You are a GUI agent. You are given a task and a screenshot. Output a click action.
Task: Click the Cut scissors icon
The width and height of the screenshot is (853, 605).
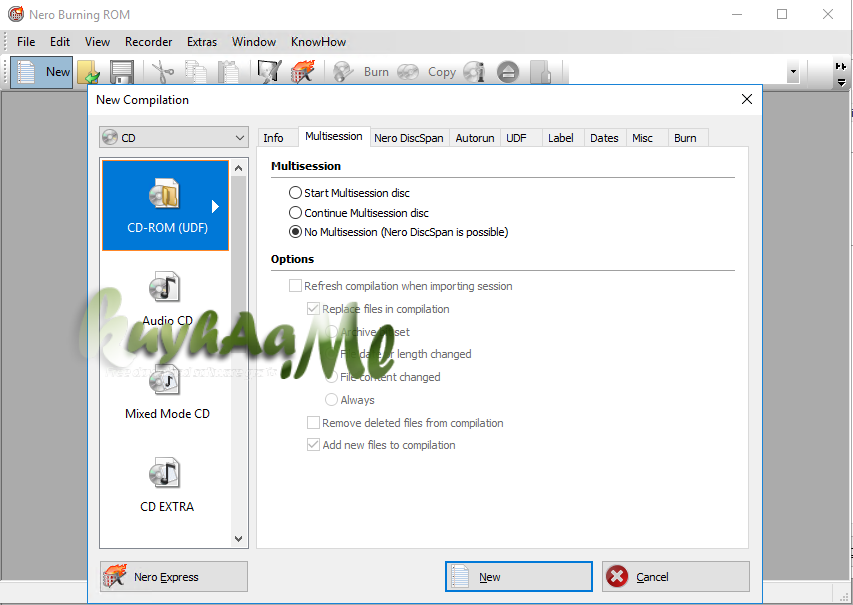pyautogui.click(x=163, y=72)
